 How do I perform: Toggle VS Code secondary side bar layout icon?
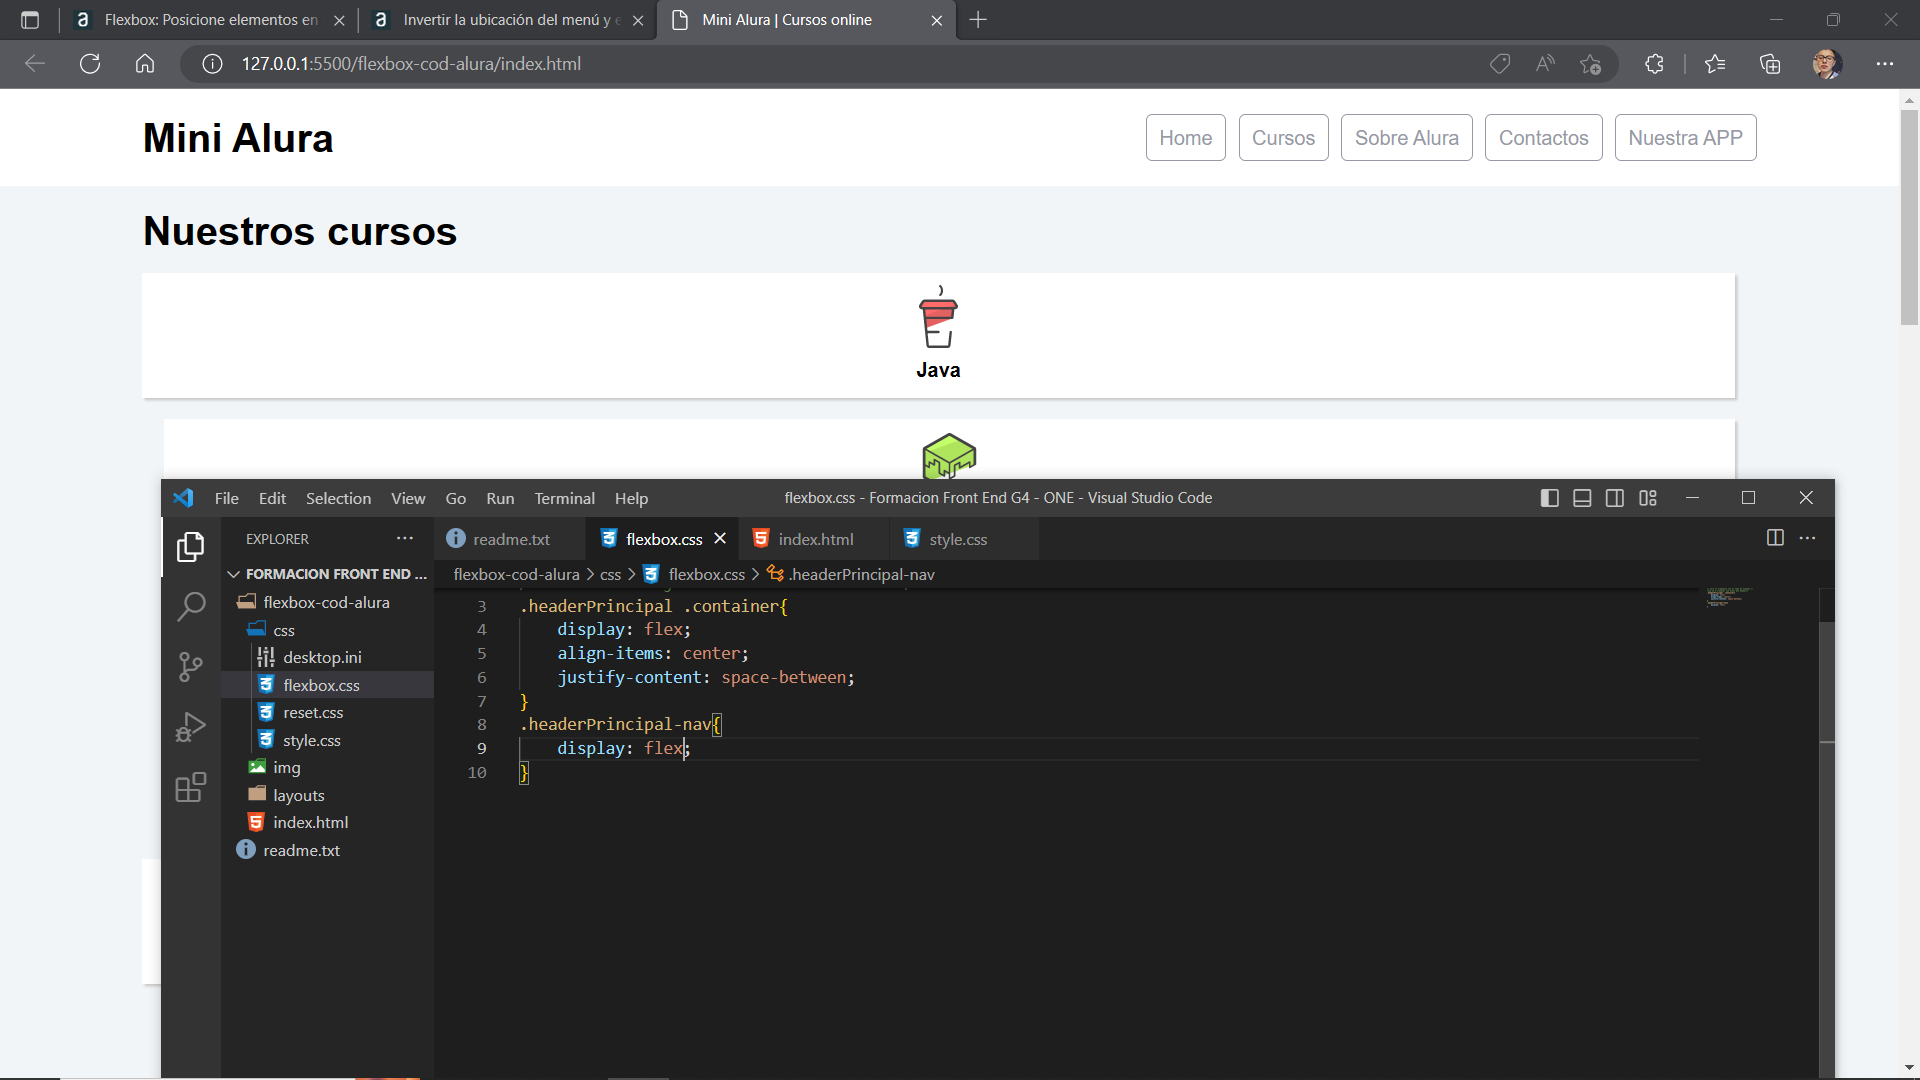(x=1615, y=498)
